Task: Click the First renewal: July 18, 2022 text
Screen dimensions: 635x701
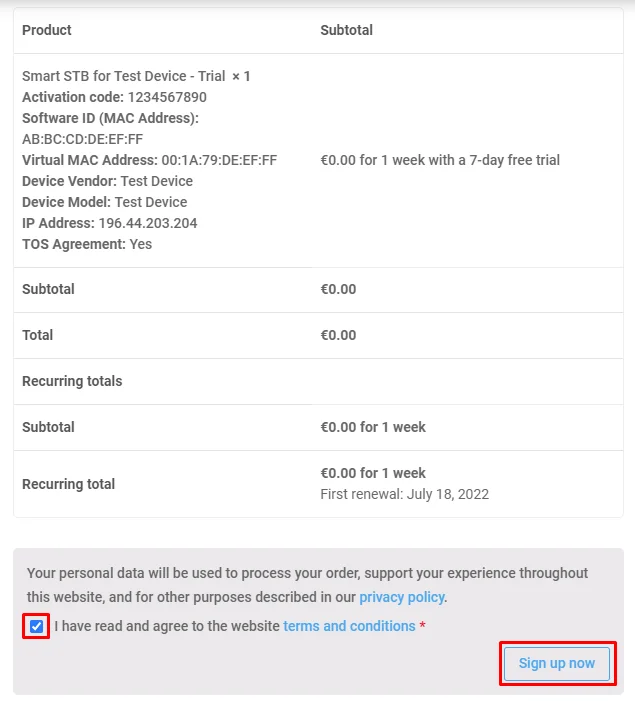Action: pyautogui.click(x=404, y=494)
